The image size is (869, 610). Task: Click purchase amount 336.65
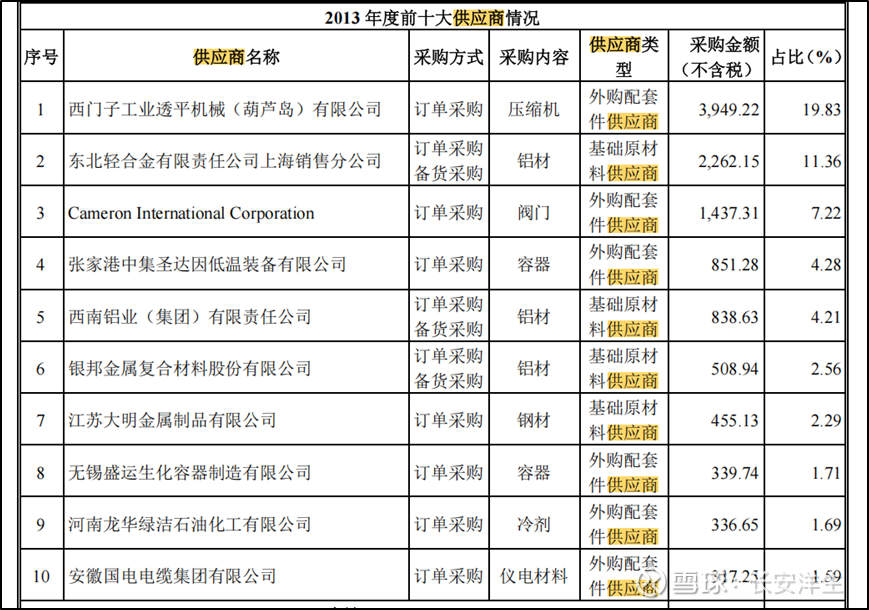coord(735,525)
